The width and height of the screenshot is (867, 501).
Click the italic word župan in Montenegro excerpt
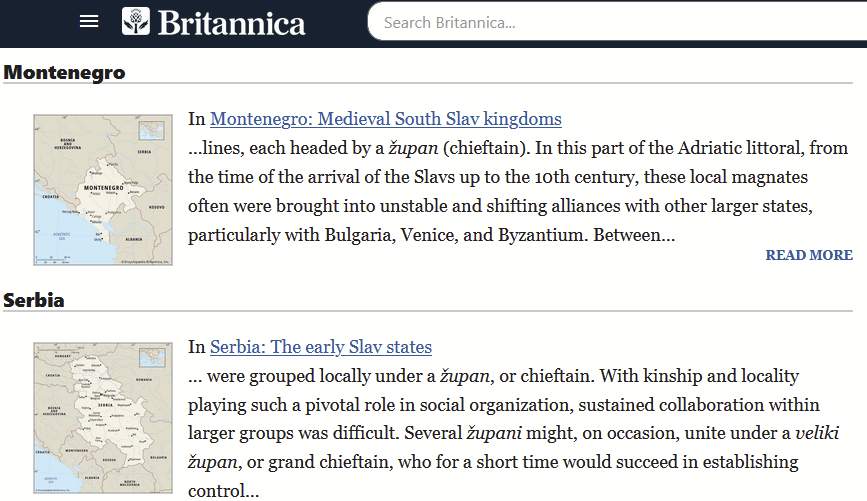412,148
